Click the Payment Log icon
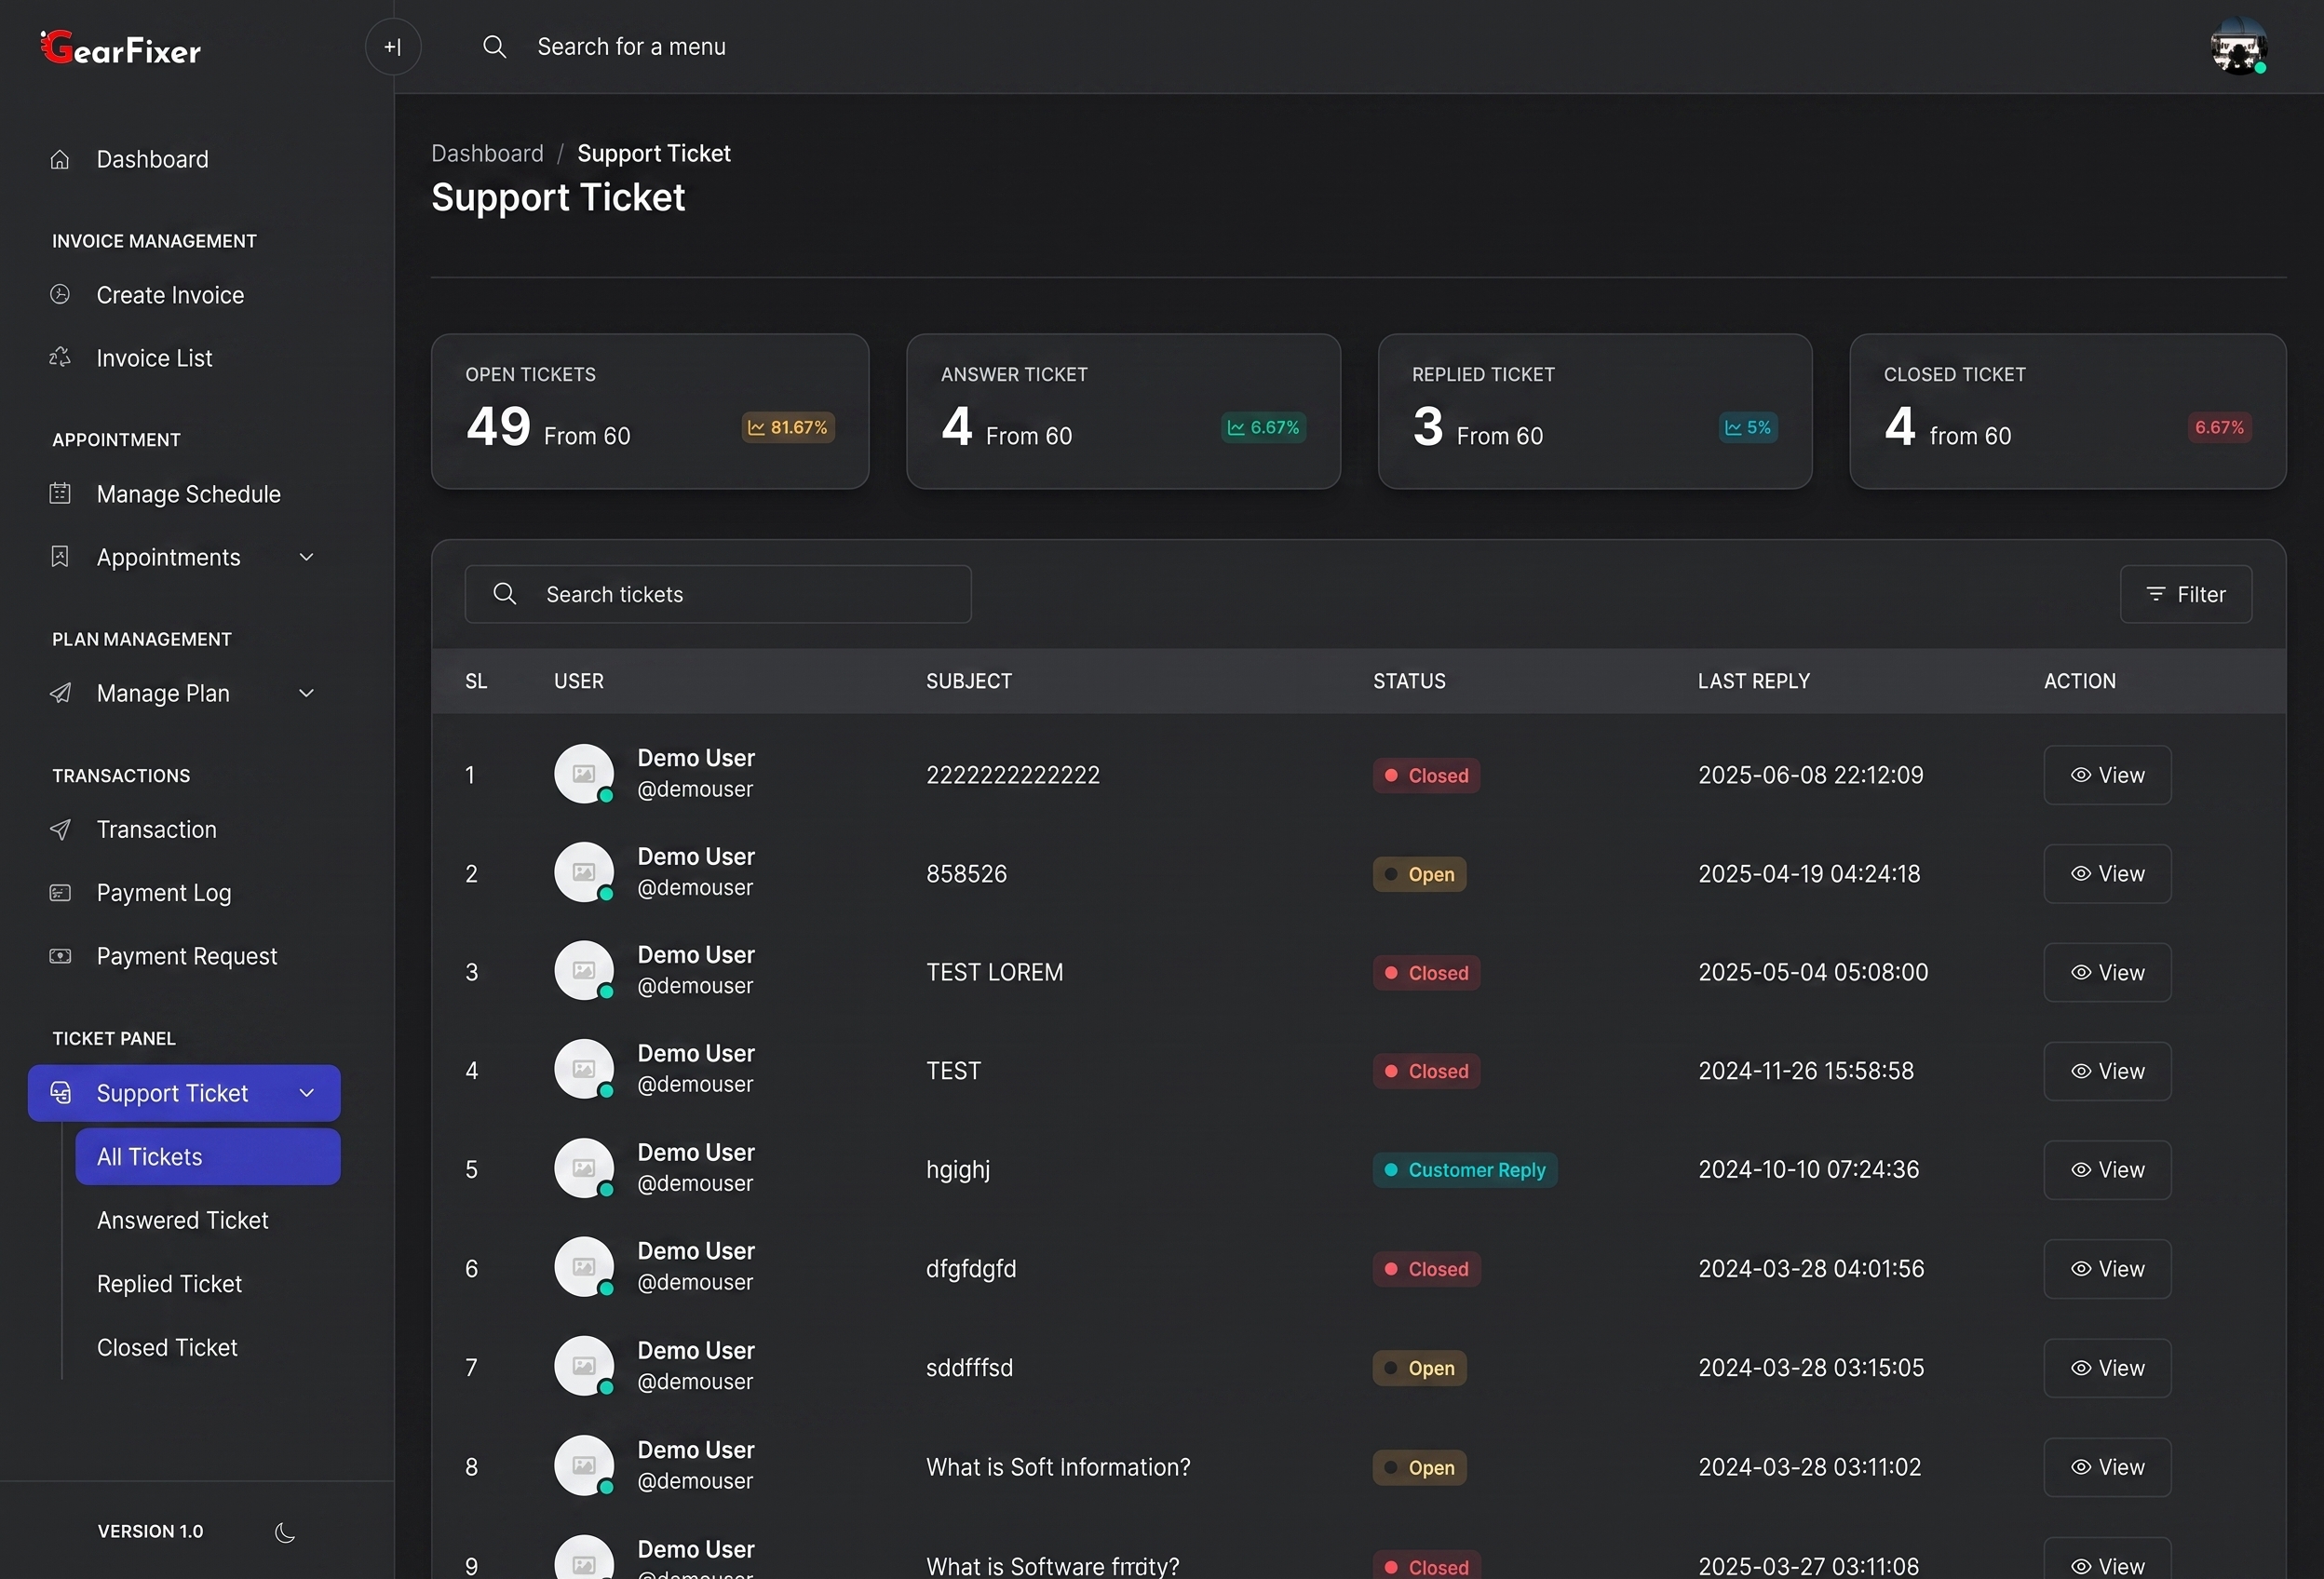This screenshot has width=2324, height=1579. 60,893
